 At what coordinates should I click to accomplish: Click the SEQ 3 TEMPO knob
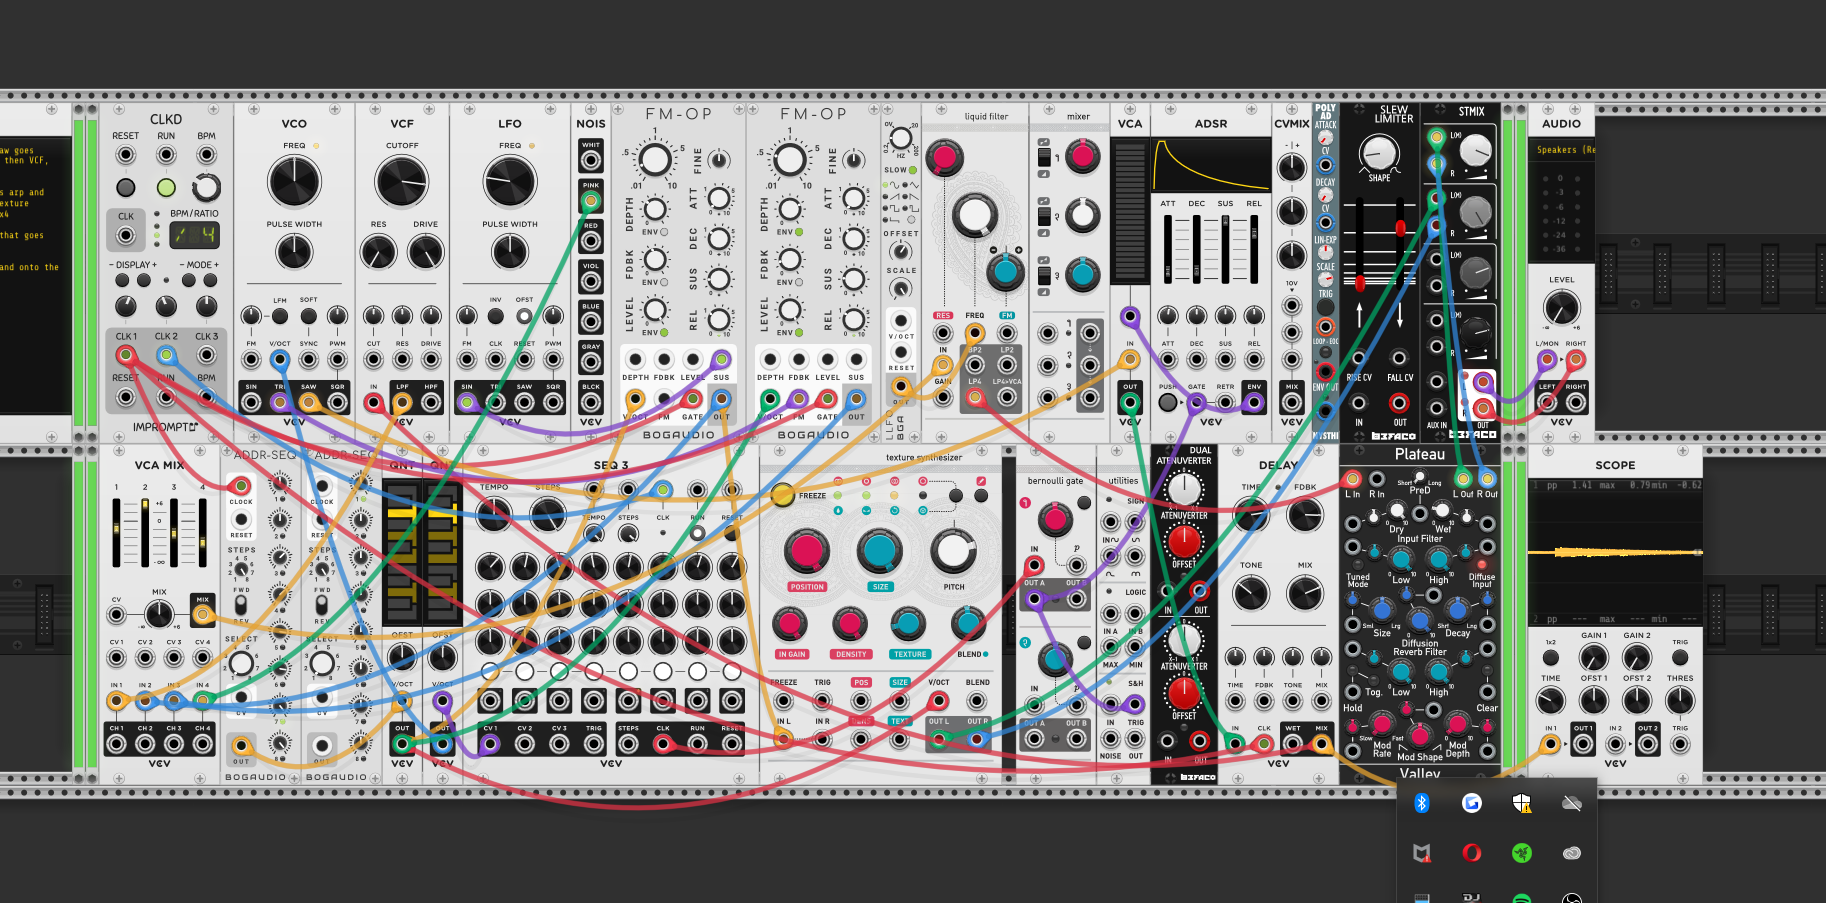(x=494, y=515)
